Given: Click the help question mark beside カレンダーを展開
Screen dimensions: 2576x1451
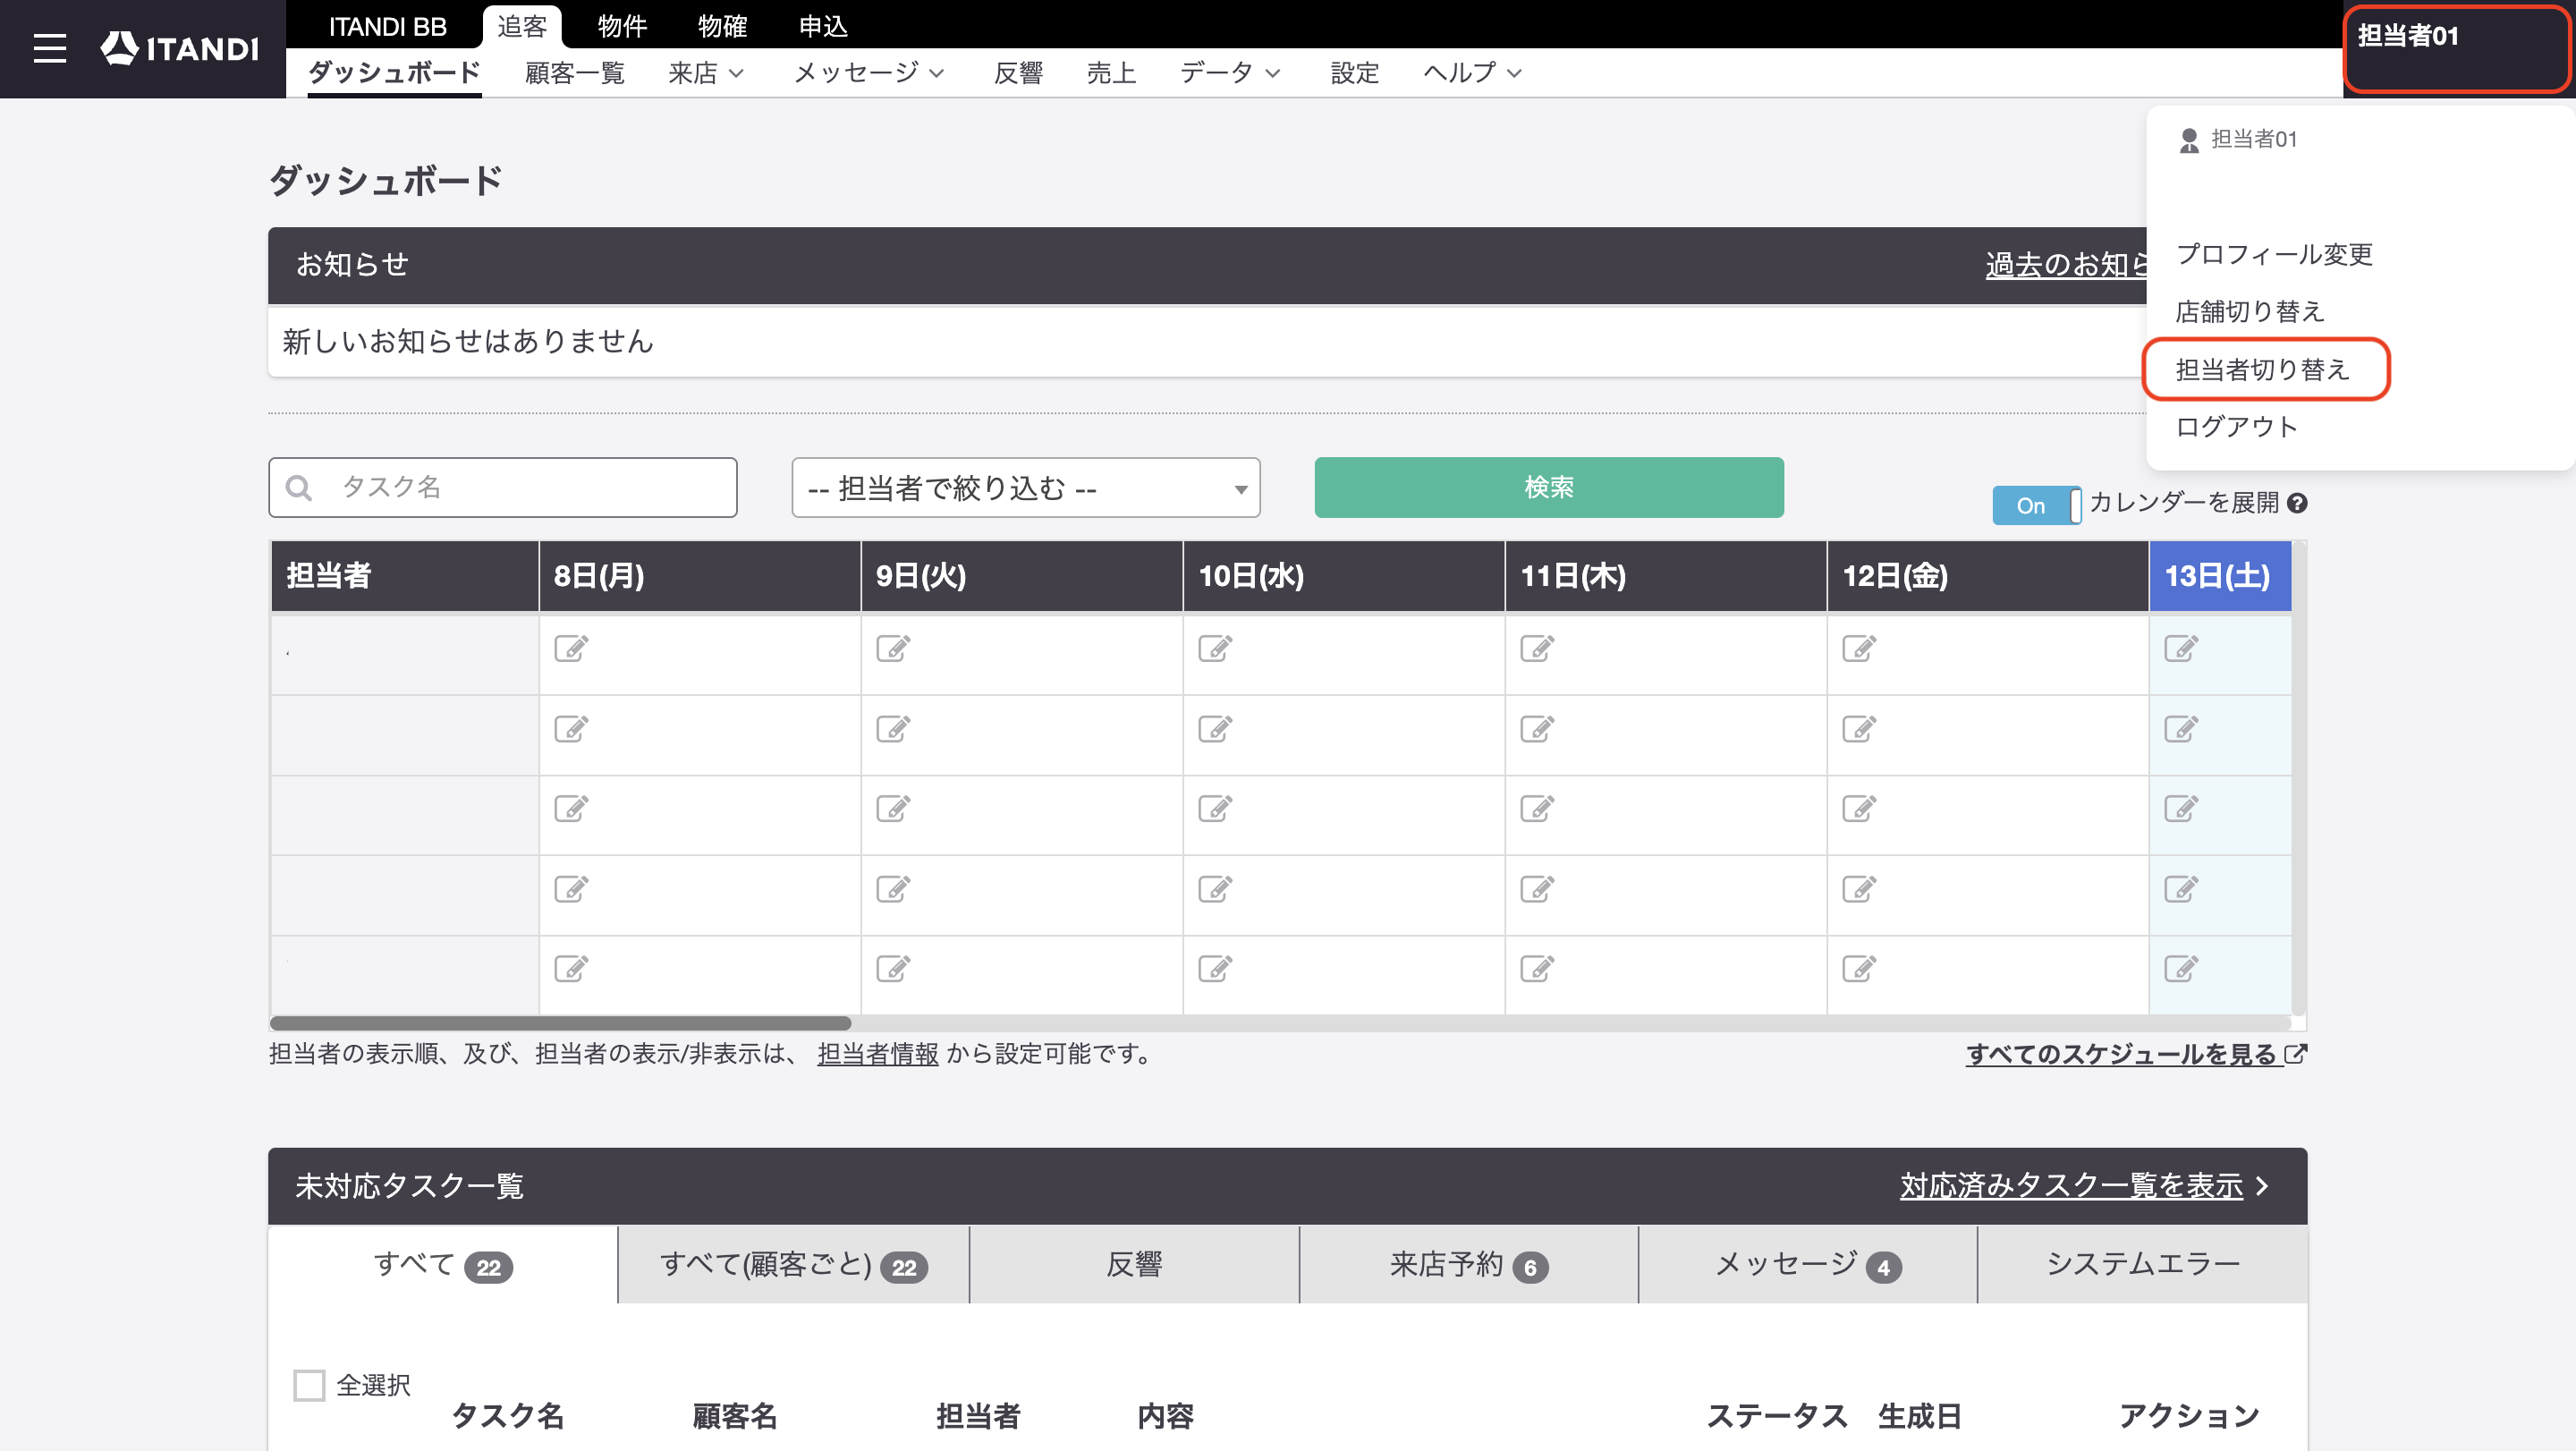Looking at the screenshot, I should point(2297,503).
